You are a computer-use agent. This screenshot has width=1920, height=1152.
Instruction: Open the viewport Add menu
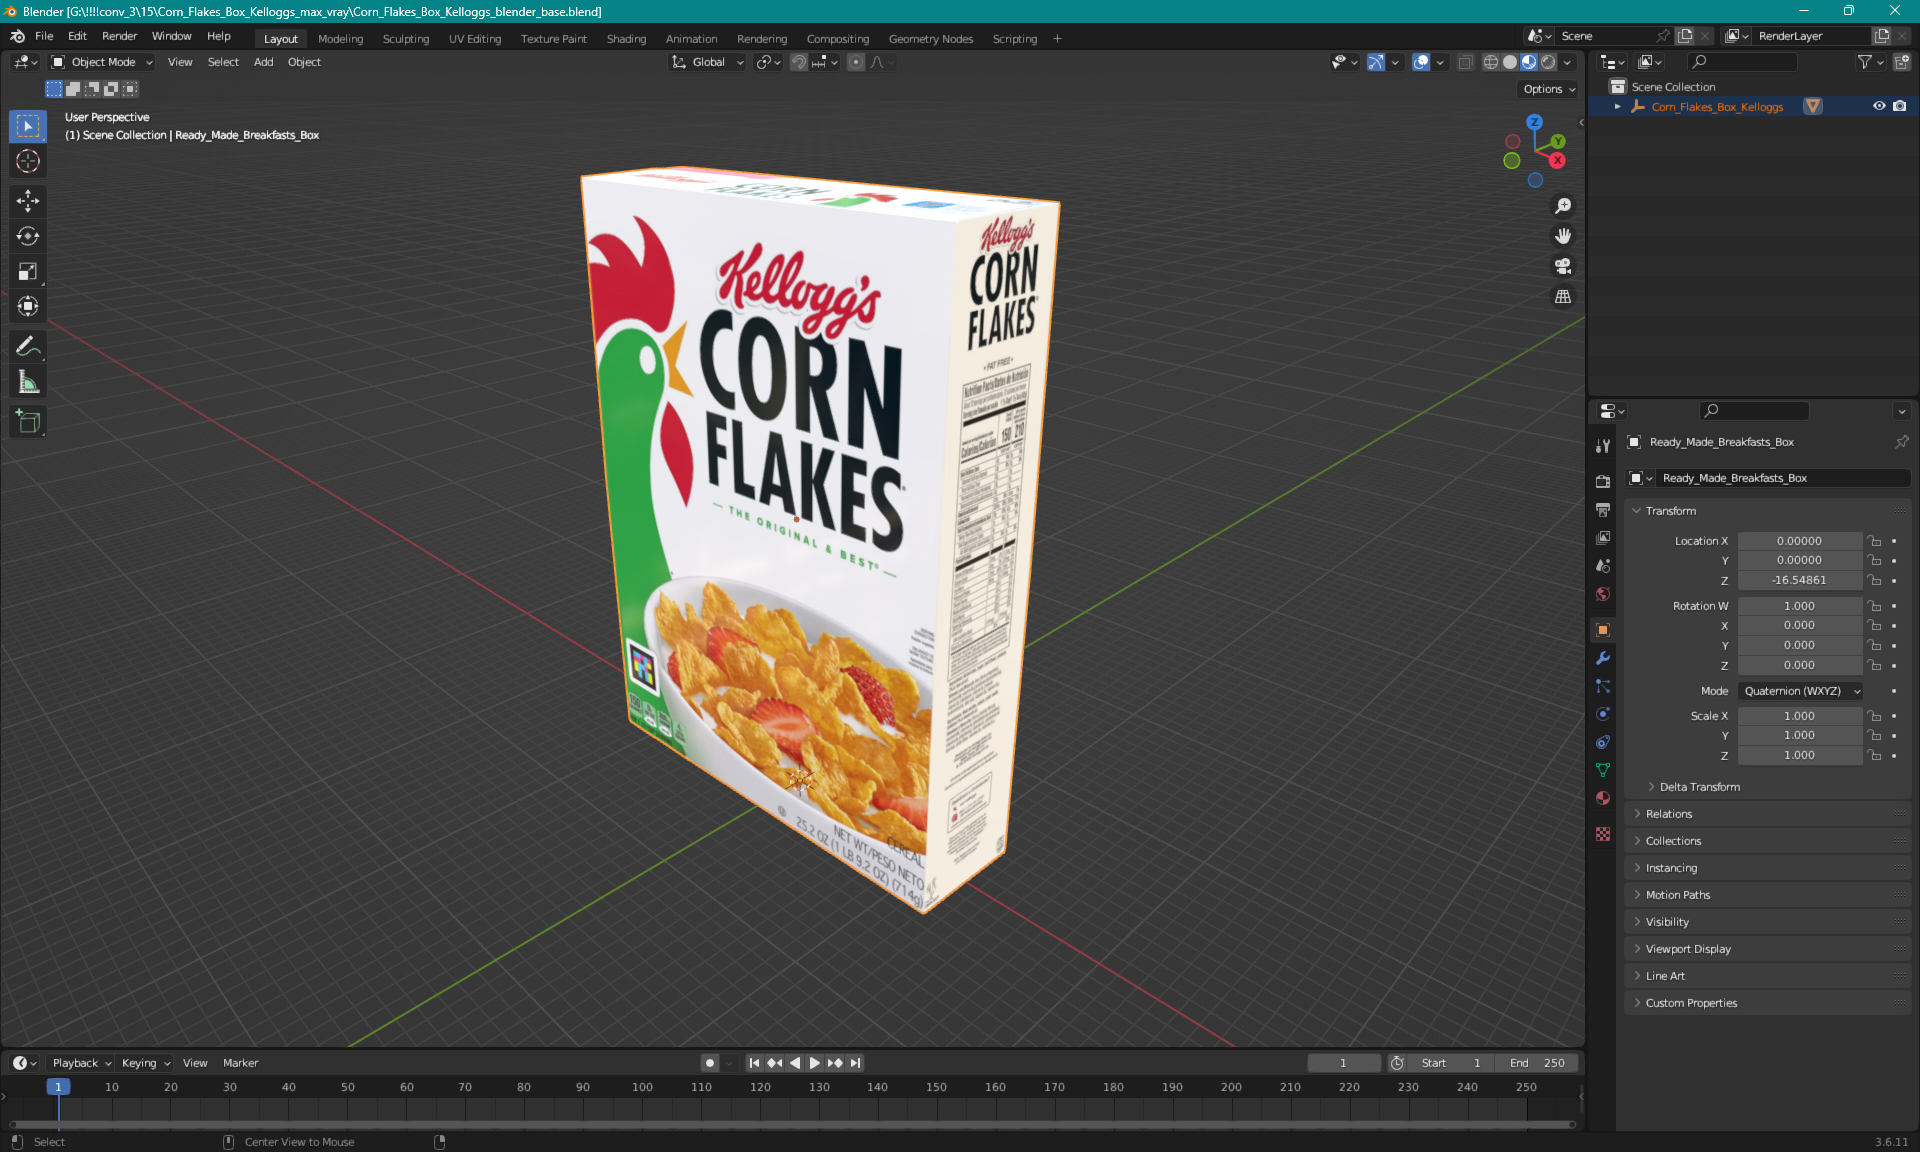[x=263, y=62]
